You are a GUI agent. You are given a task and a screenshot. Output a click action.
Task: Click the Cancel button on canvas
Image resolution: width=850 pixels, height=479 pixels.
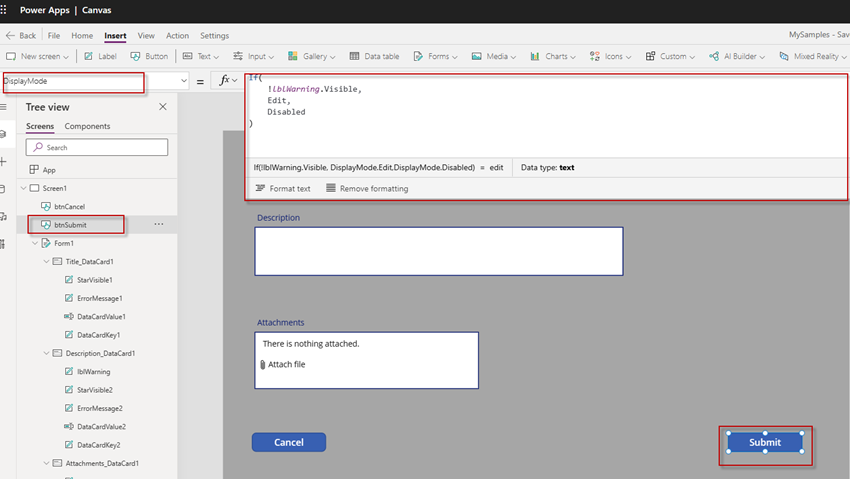[x=289, y=442]
